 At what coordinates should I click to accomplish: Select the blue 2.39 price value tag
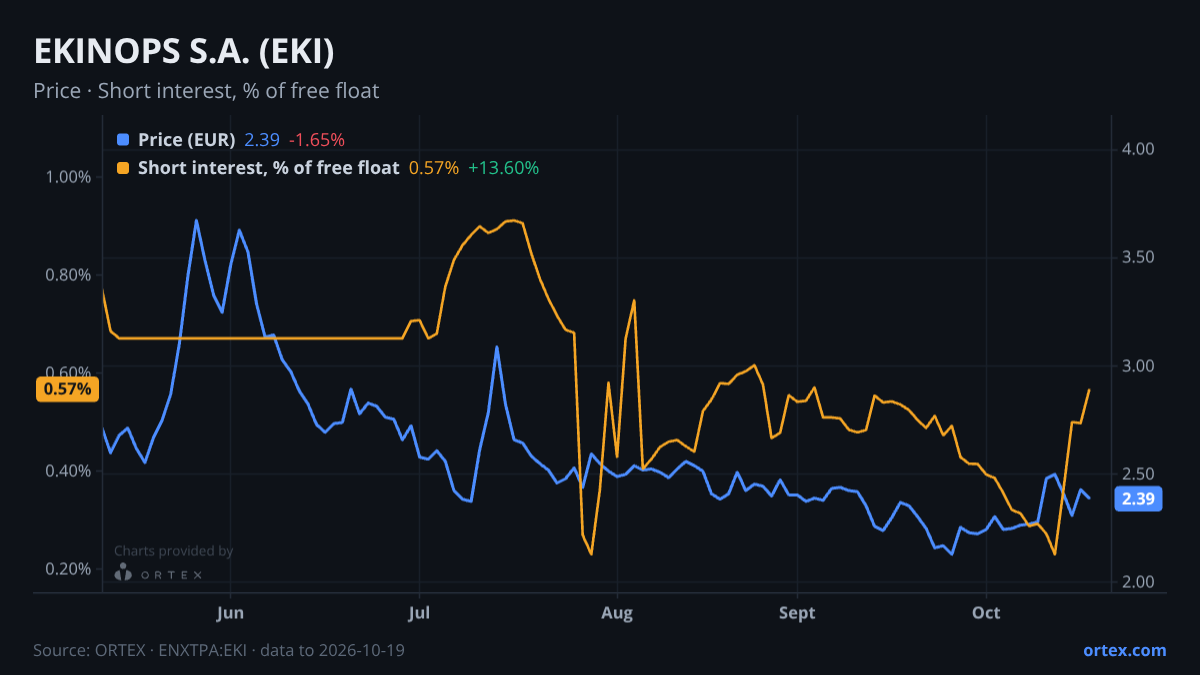pyautogui.click(x=1138, y=499)
